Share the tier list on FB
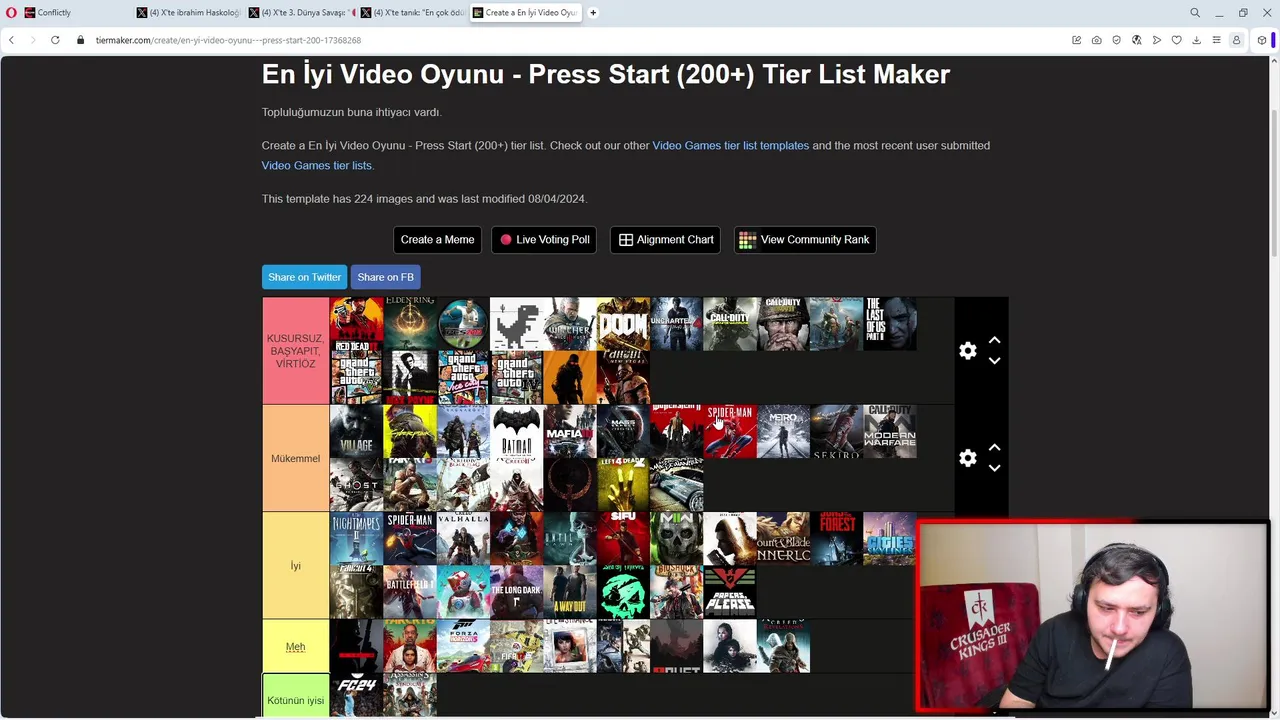 tap(385, 277)
